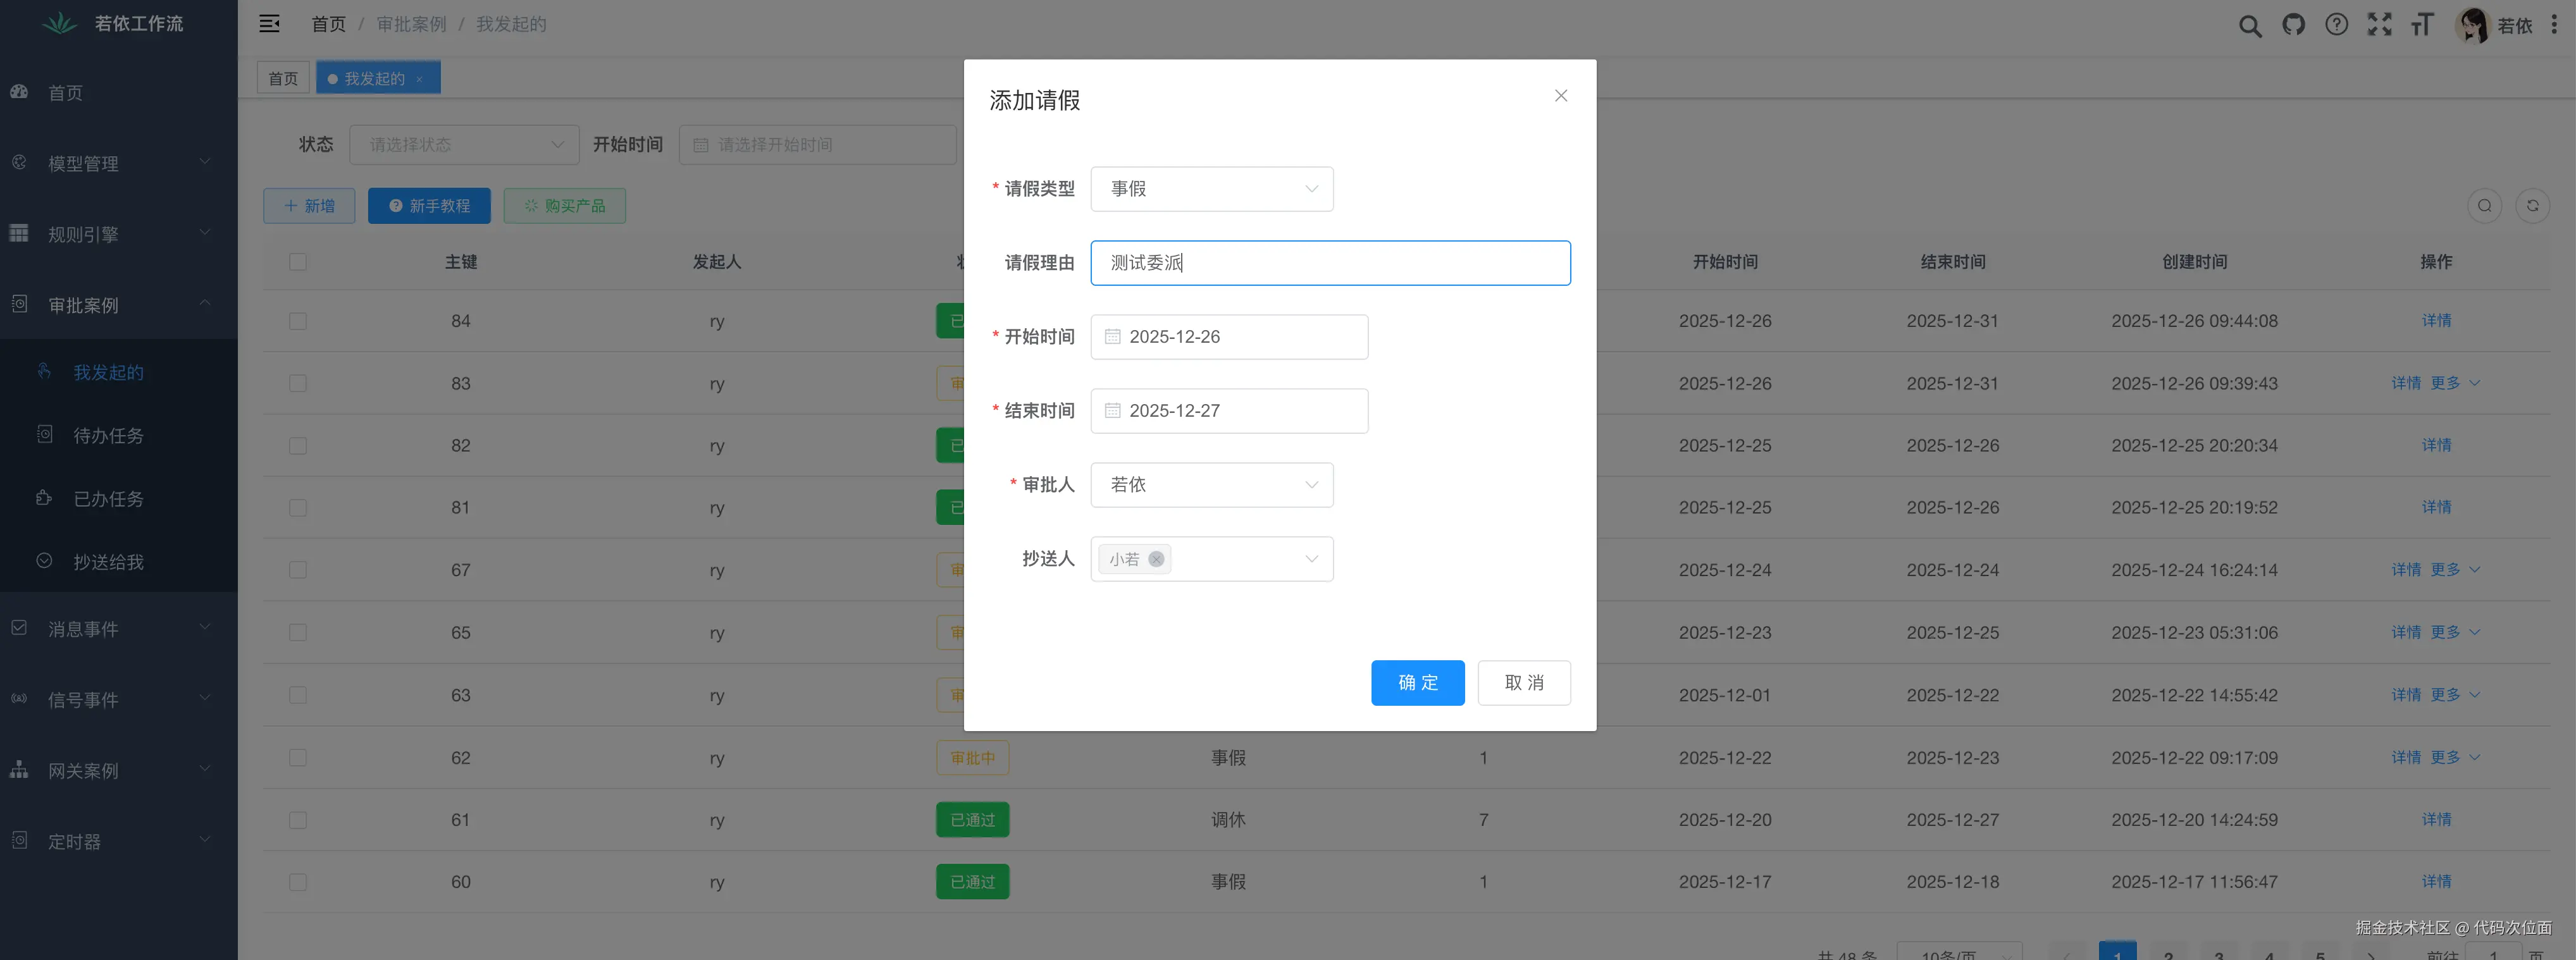
Task: Open the GitHub source link icon
Action: pos(2293,25)
